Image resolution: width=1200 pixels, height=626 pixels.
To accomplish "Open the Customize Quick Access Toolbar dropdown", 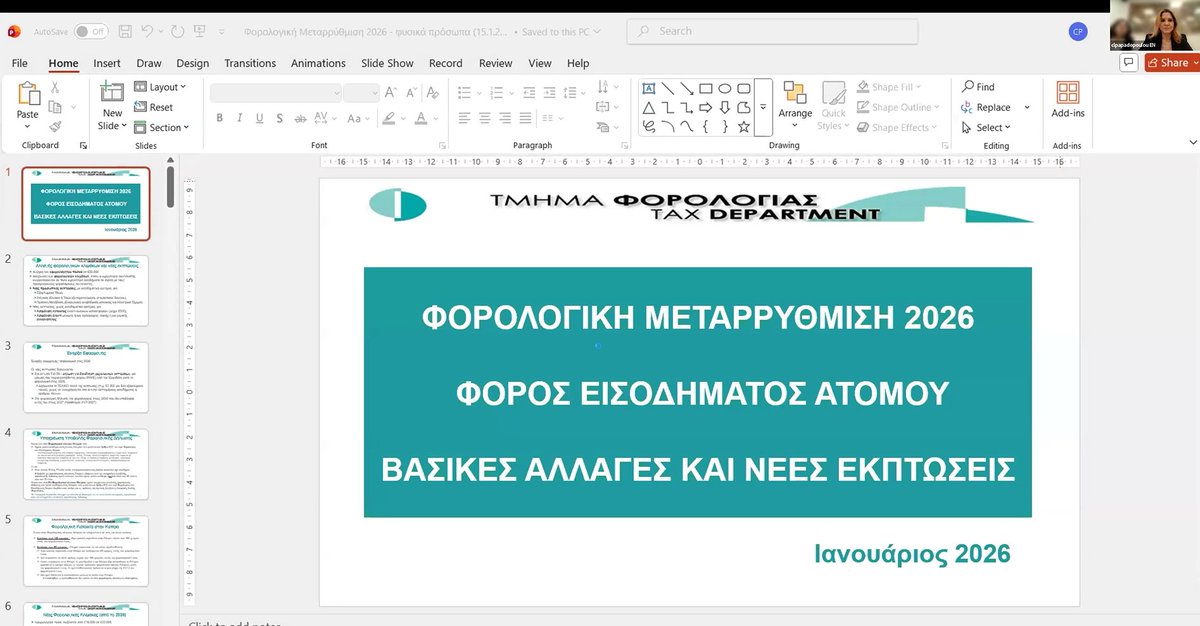I will (x=222, y=32).
